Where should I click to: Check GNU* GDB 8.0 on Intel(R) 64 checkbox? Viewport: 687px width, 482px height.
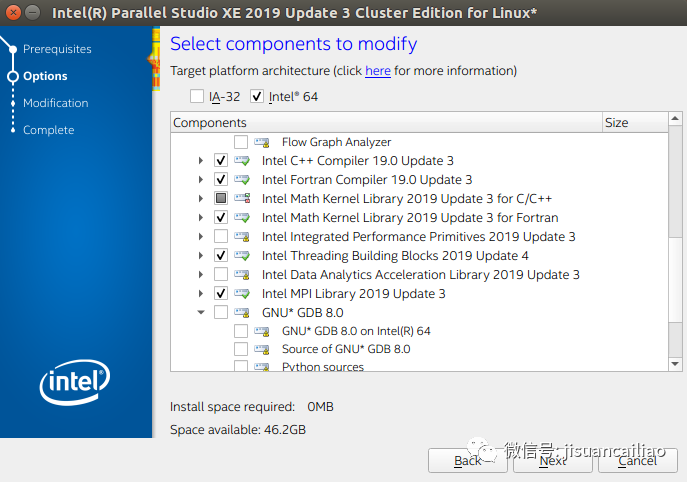point(241,331)
